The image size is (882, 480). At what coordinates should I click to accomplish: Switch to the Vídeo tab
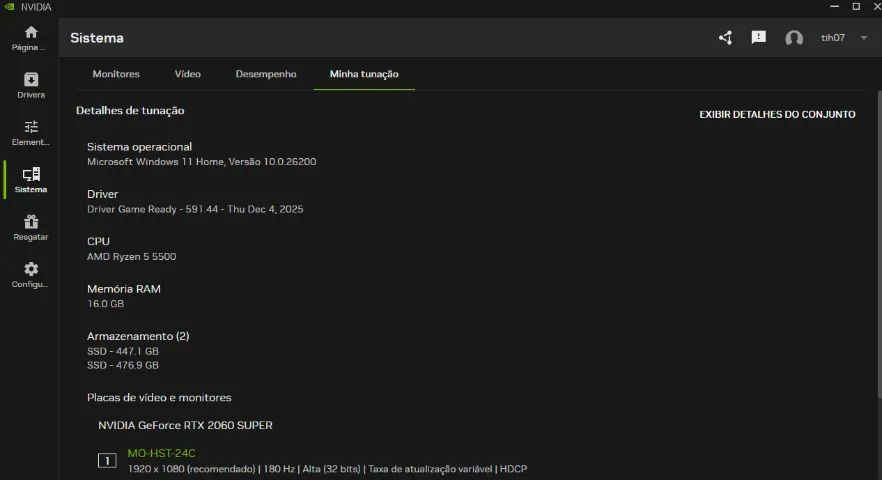pos(188,74)
